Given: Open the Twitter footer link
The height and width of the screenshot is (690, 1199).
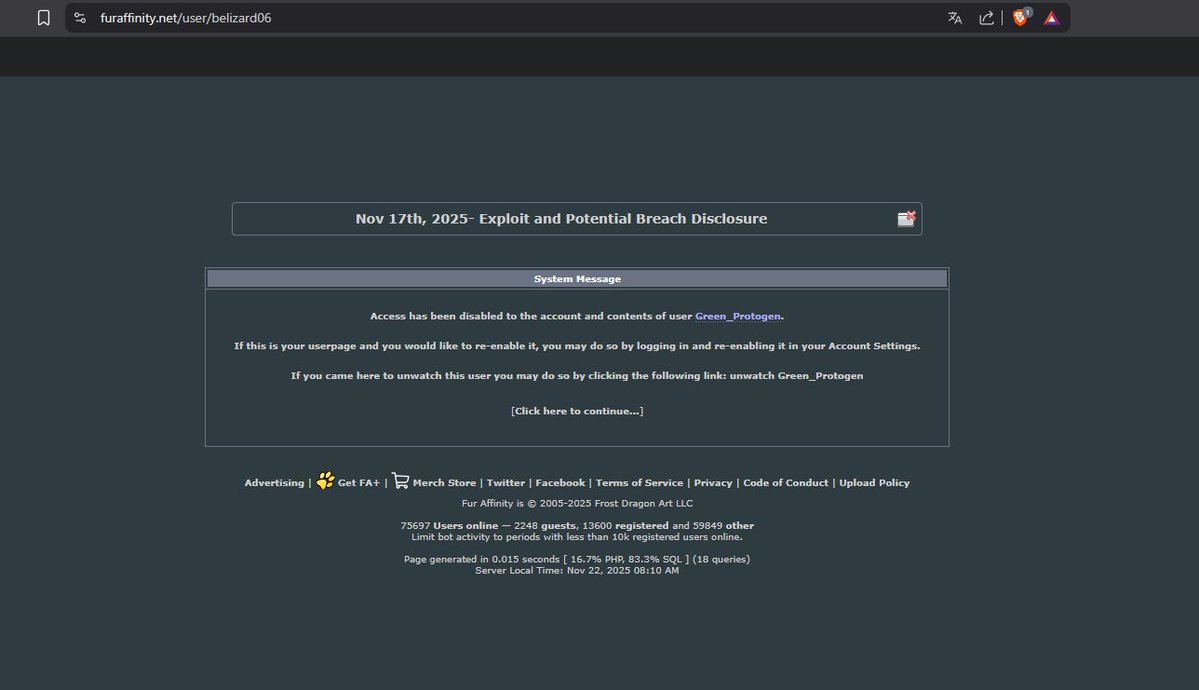Looking at the screenshot, I should click(505, 483).
